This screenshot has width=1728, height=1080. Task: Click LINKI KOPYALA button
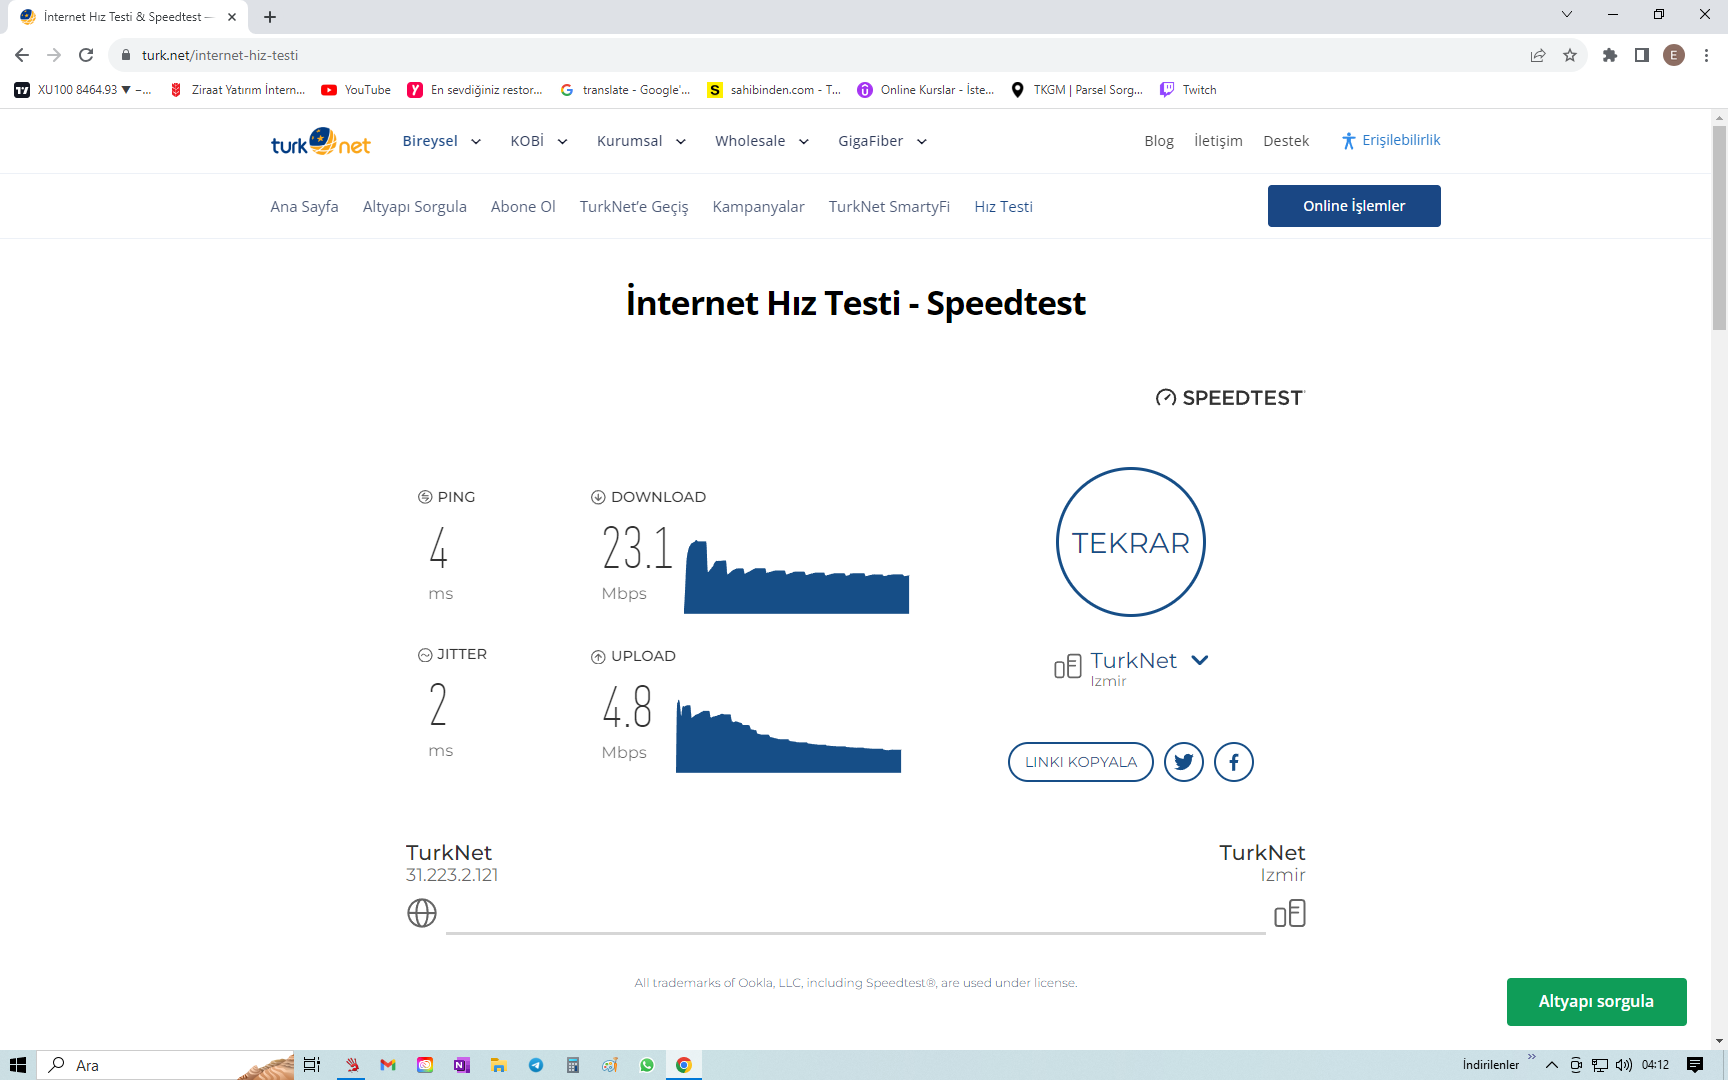click(1081, 762)
